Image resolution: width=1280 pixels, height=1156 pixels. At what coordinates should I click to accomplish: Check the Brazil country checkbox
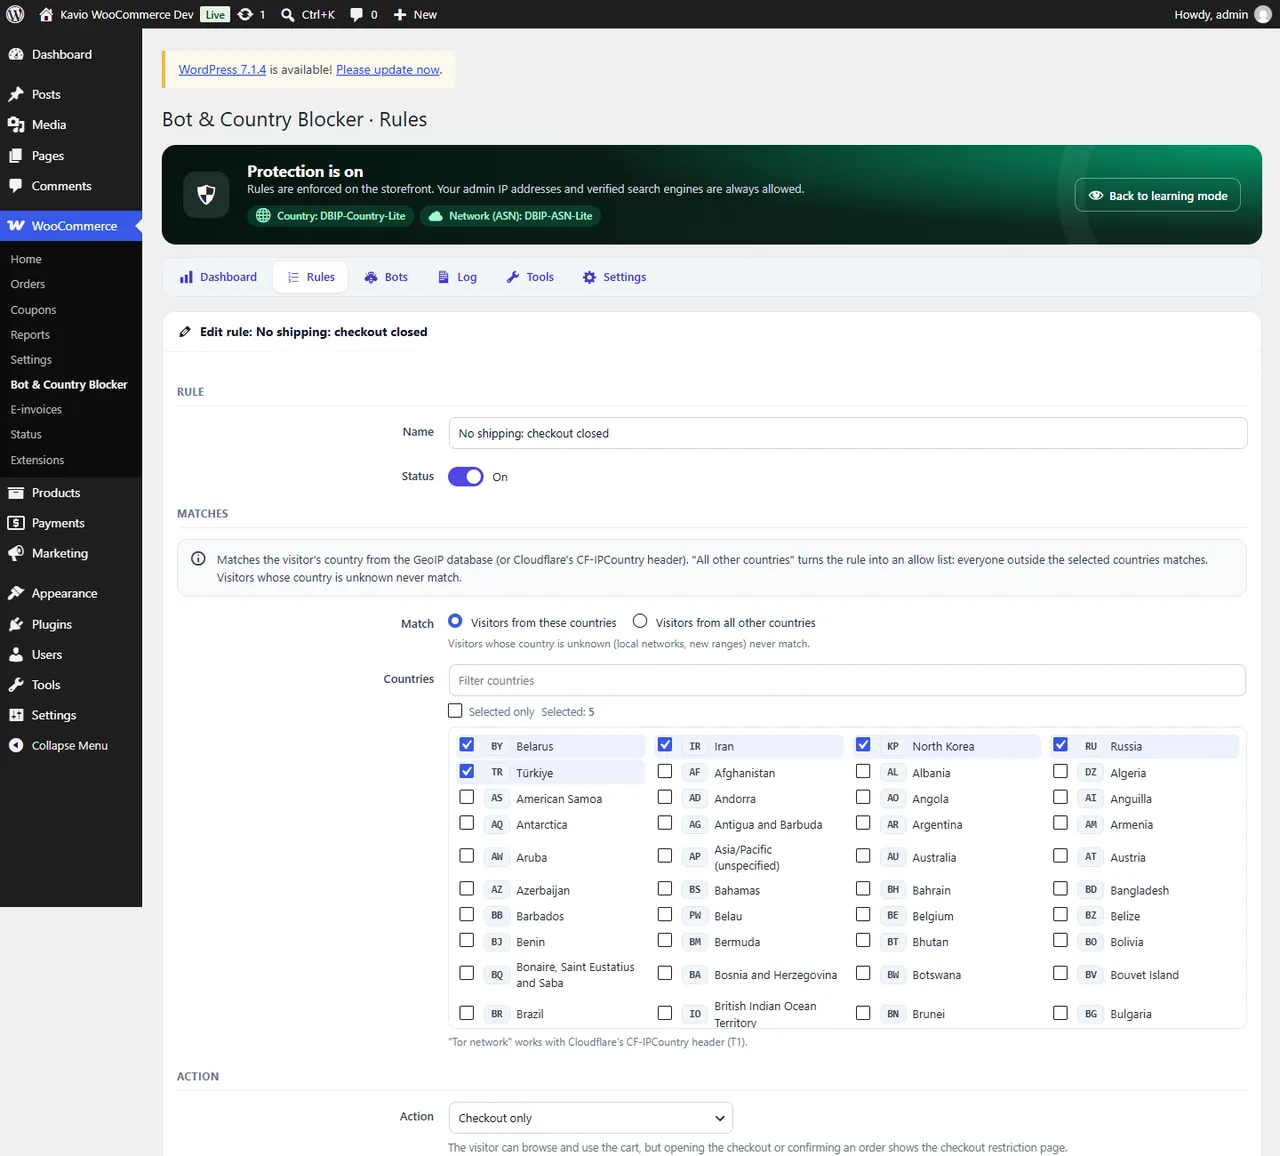pos(467,1013)
